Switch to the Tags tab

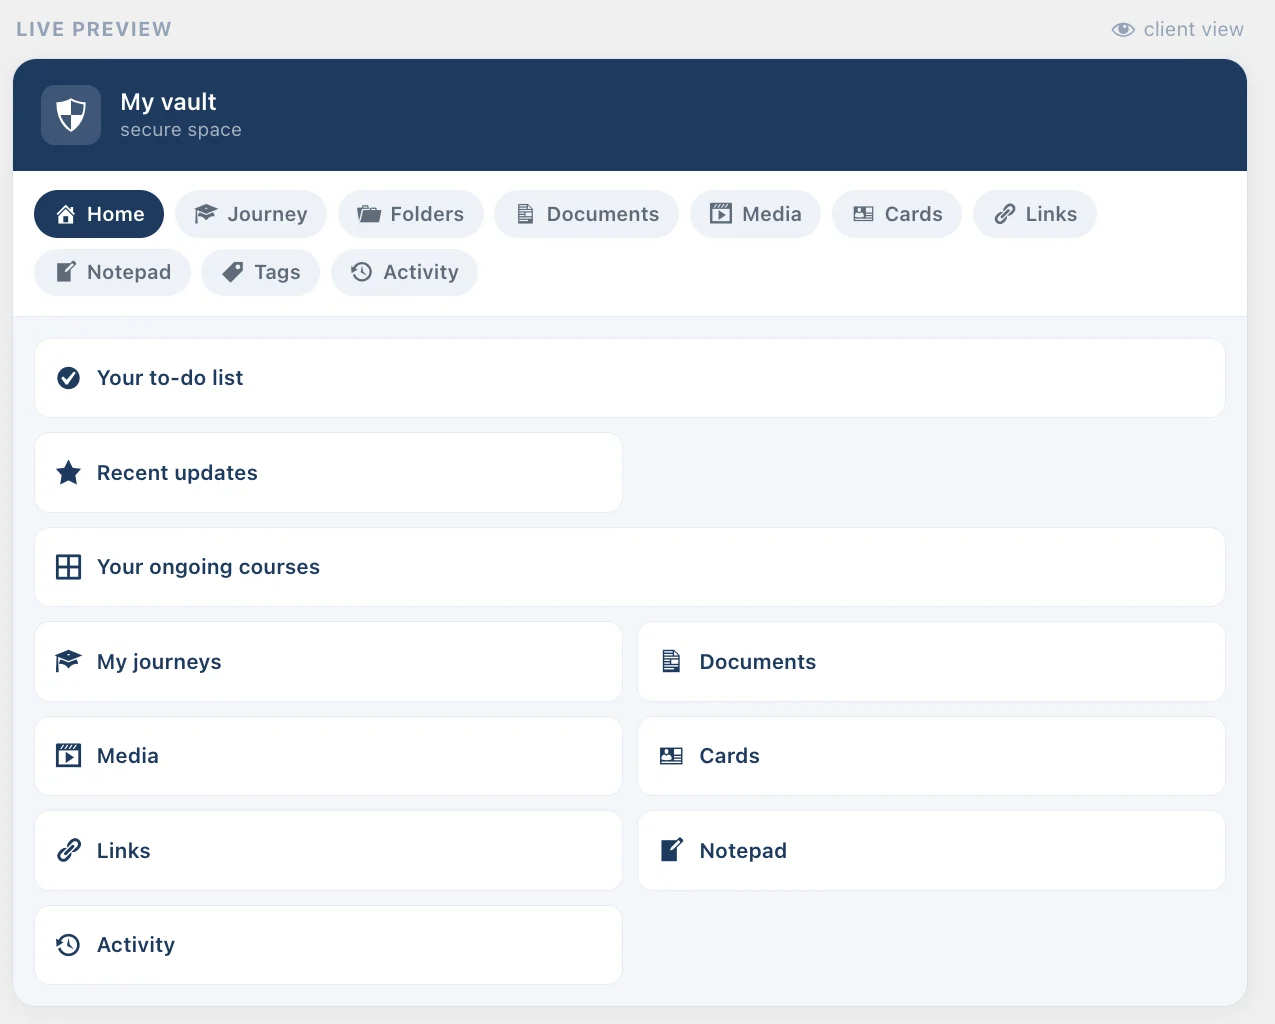point(261,272)
